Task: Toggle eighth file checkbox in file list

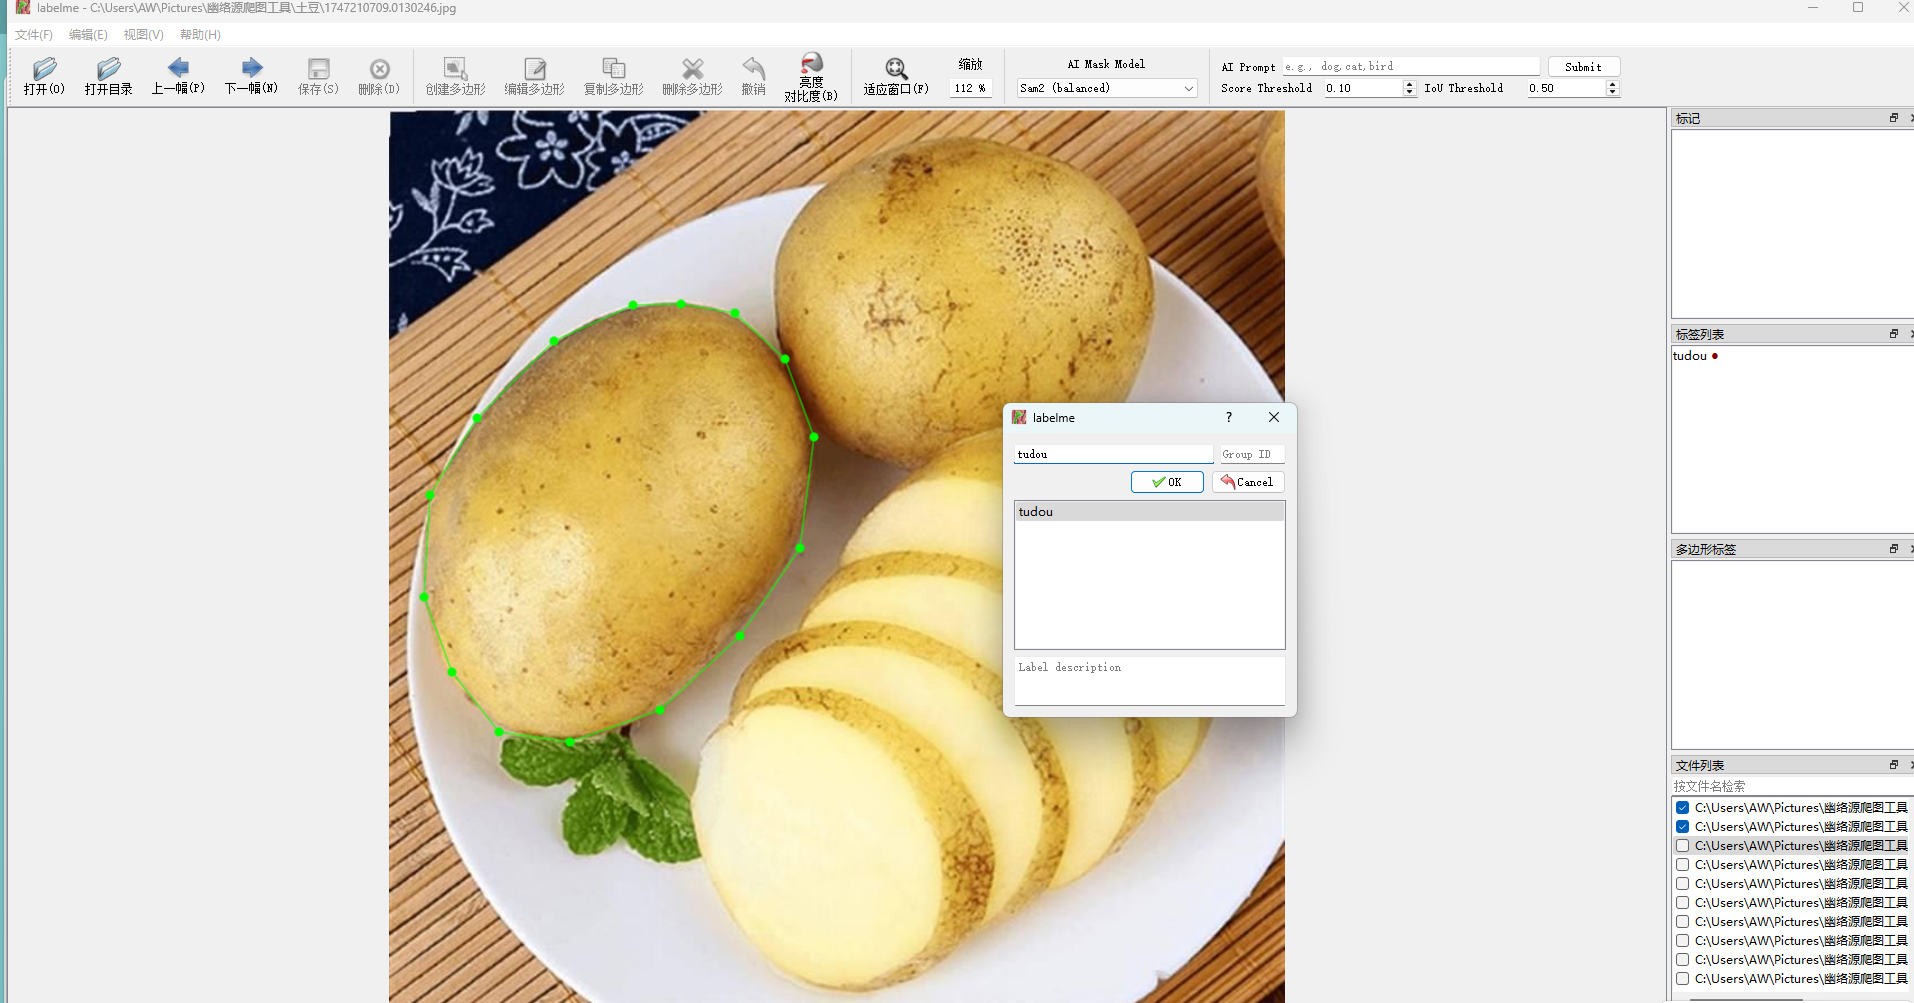Action: (x=1682, y=941)
